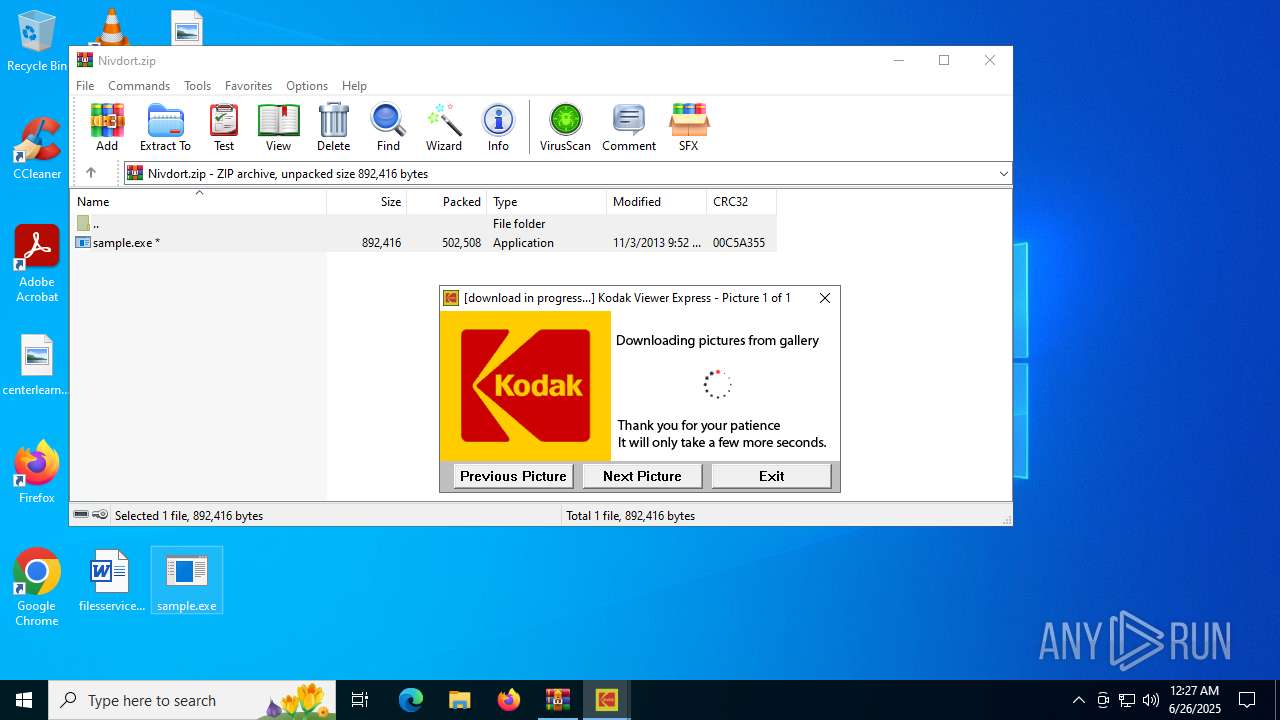Select sample.exe on the desktop
1280x720 pixels.
pyautogui.click(x=187, y=581)
